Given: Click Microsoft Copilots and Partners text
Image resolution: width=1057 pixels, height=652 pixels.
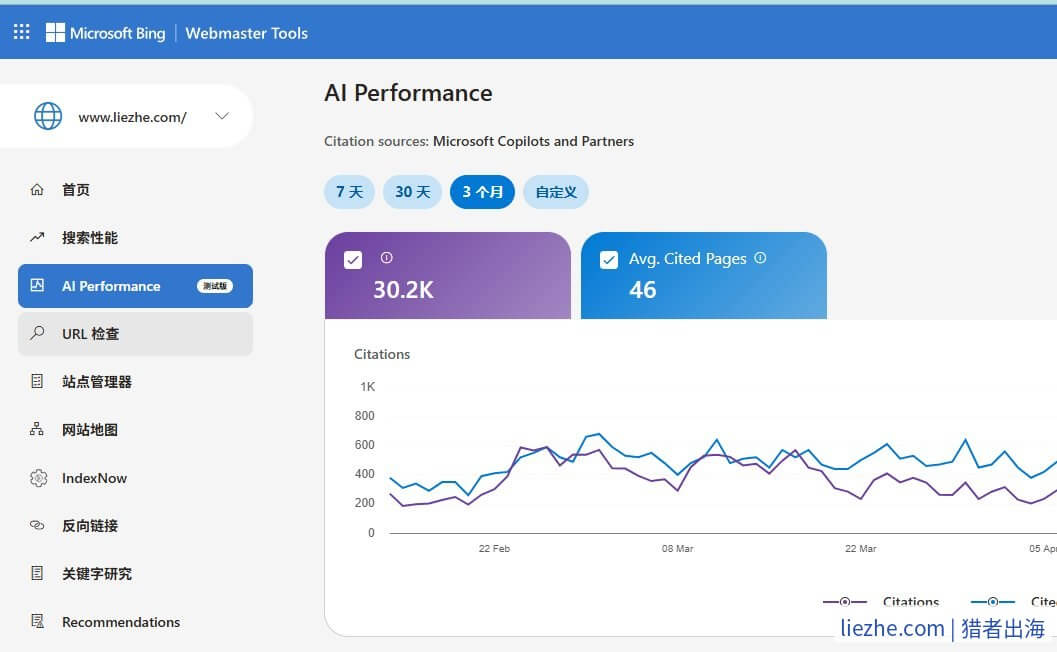Looking at the screenshot, I should click(533, 142).
